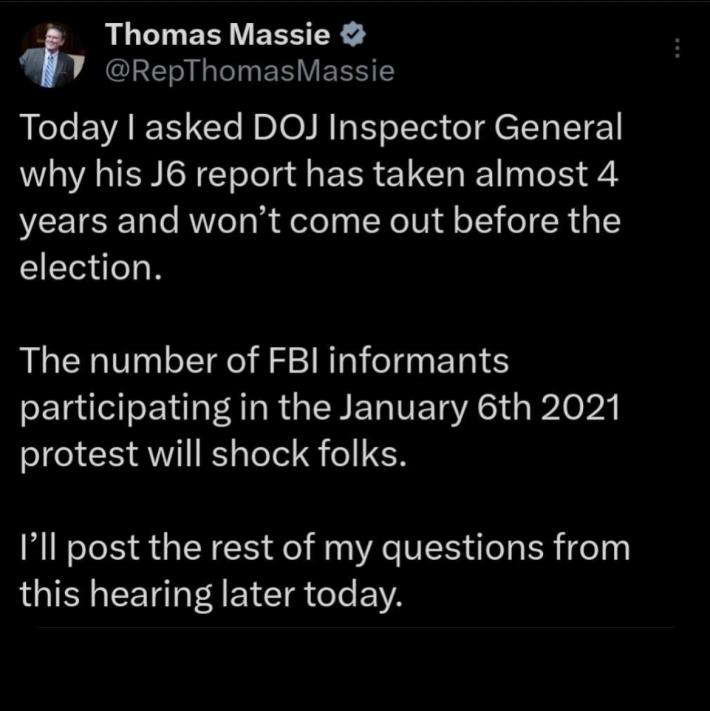
Task: Click the blue verified checkmark badge
Action: click(353, 35)
